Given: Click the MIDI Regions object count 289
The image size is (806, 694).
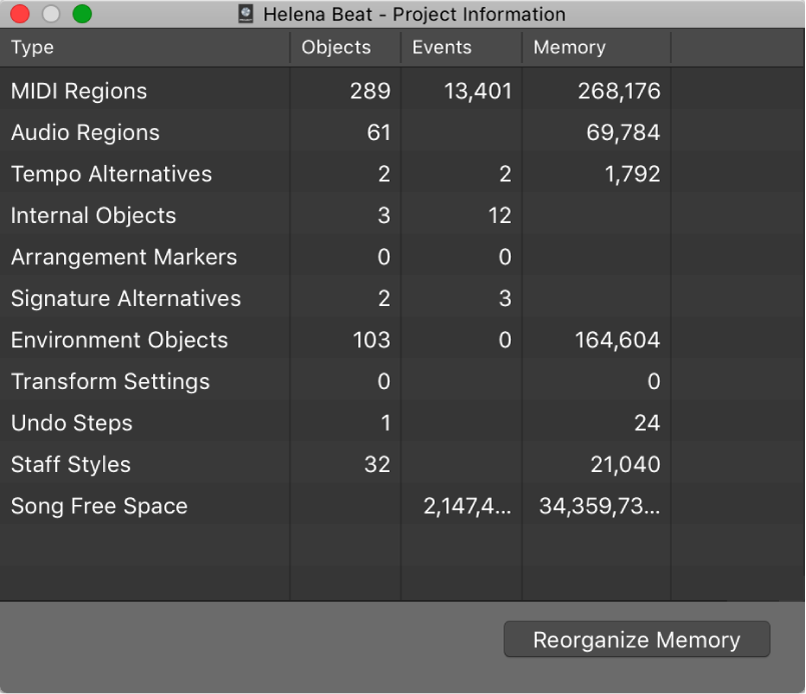Looking at the screenshot, I should [370, 91].
